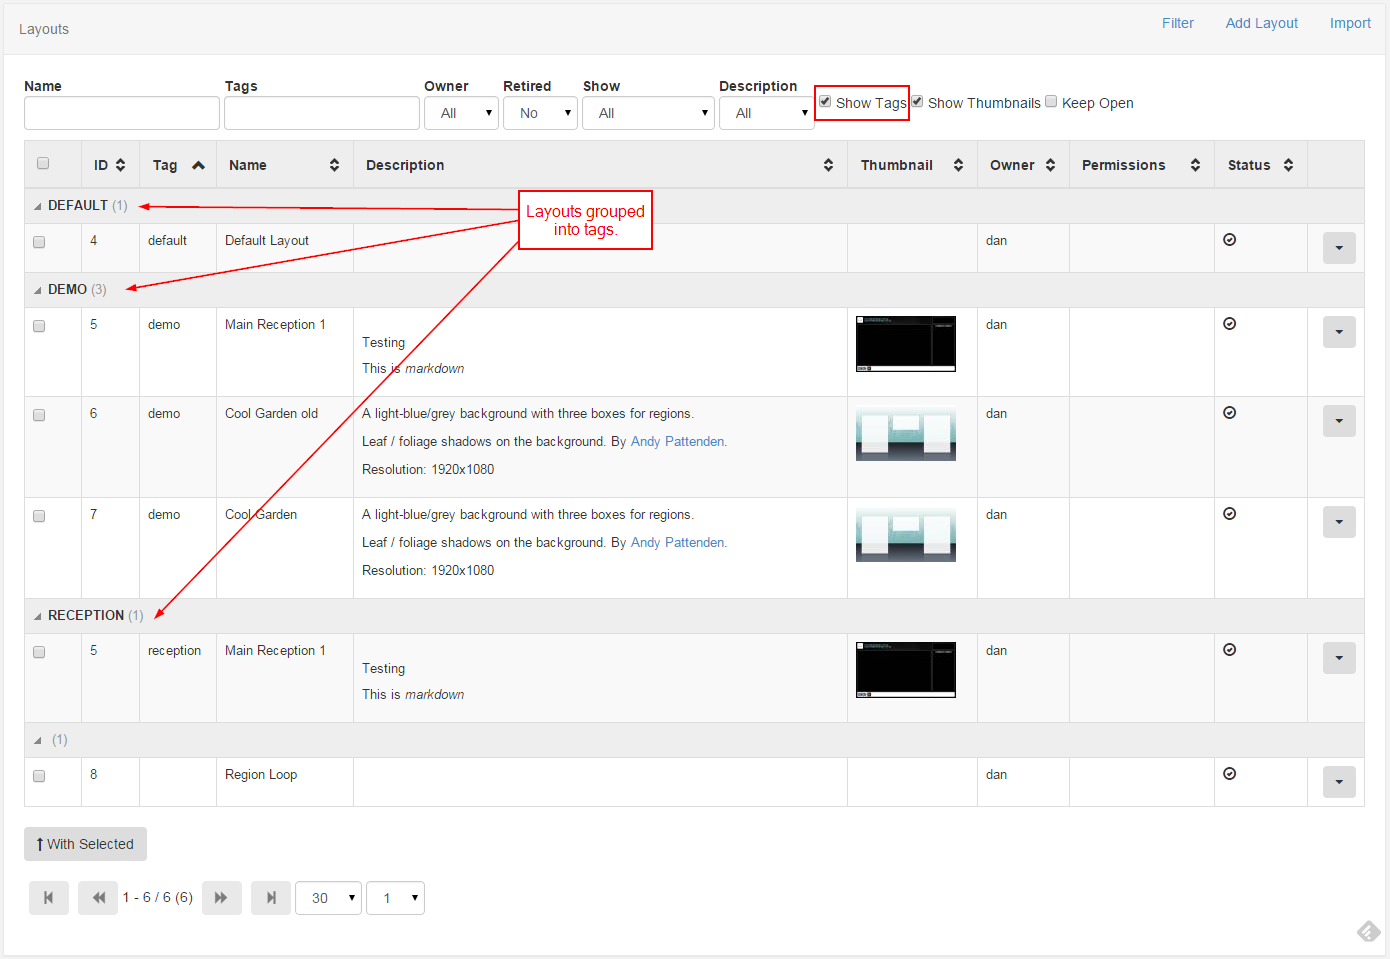Viewport: 1390px width, 959px height.
Task: Check the box for Cool Garden row 7
Action: 39,516
